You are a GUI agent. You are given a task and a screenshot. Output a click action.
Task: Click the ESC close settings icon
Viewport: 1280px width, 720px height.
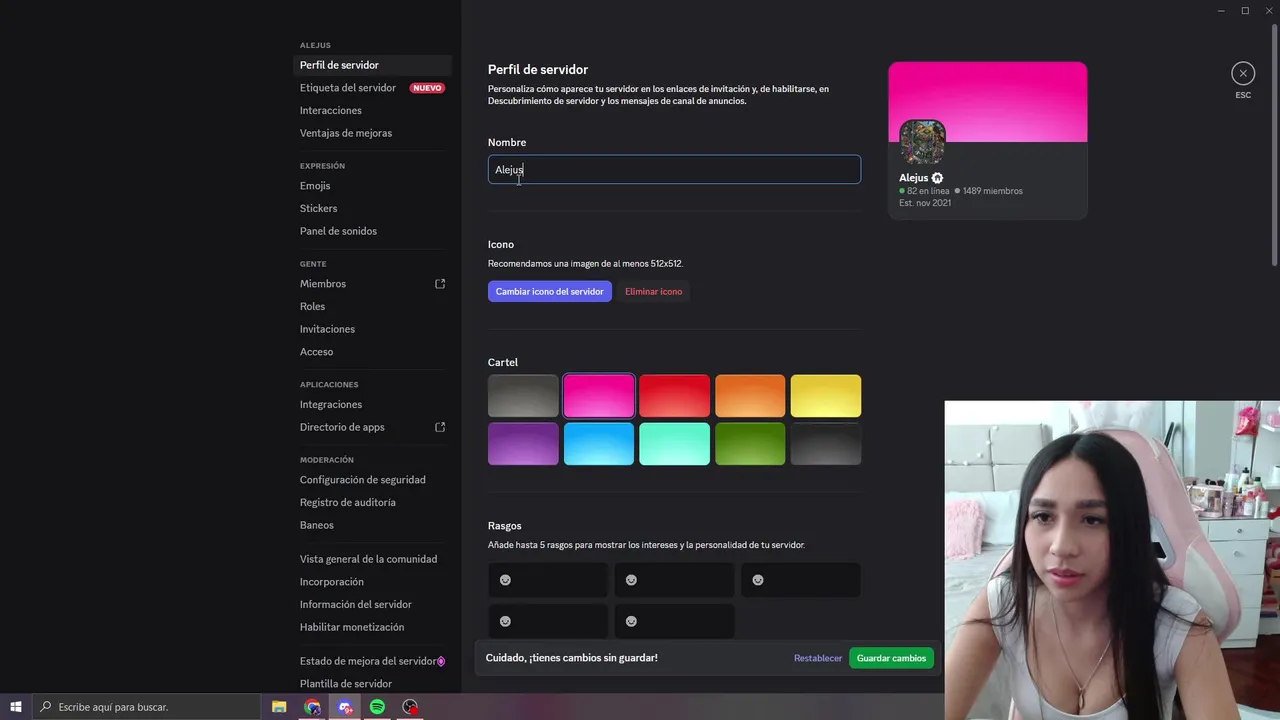pos(1243,73)
